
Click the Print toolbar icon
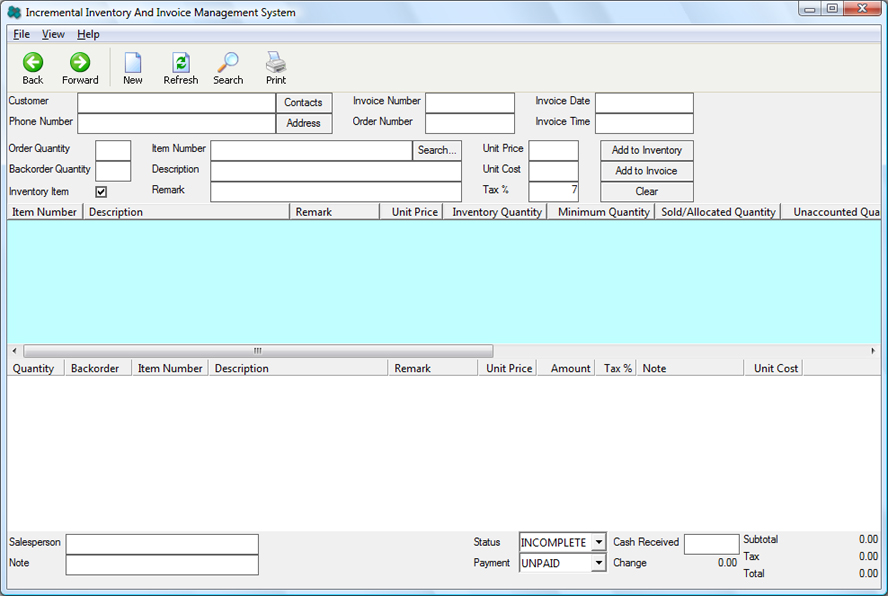[276, 63]
